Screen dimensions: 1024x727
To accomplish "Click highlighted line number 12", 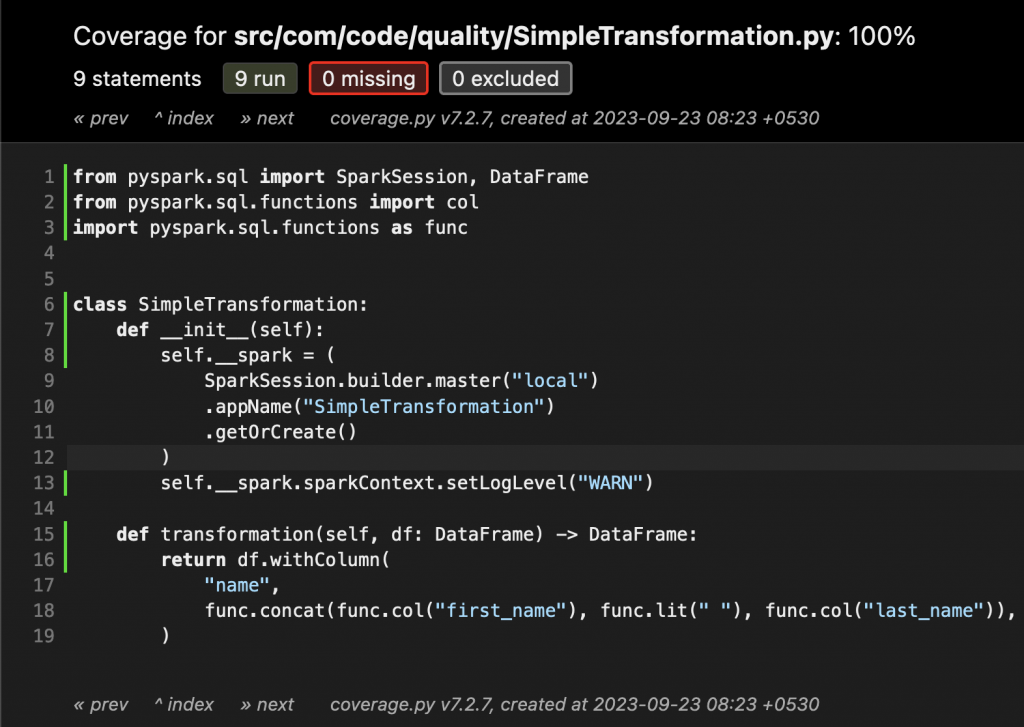I will pyautogui.click(x=44, y=458).
